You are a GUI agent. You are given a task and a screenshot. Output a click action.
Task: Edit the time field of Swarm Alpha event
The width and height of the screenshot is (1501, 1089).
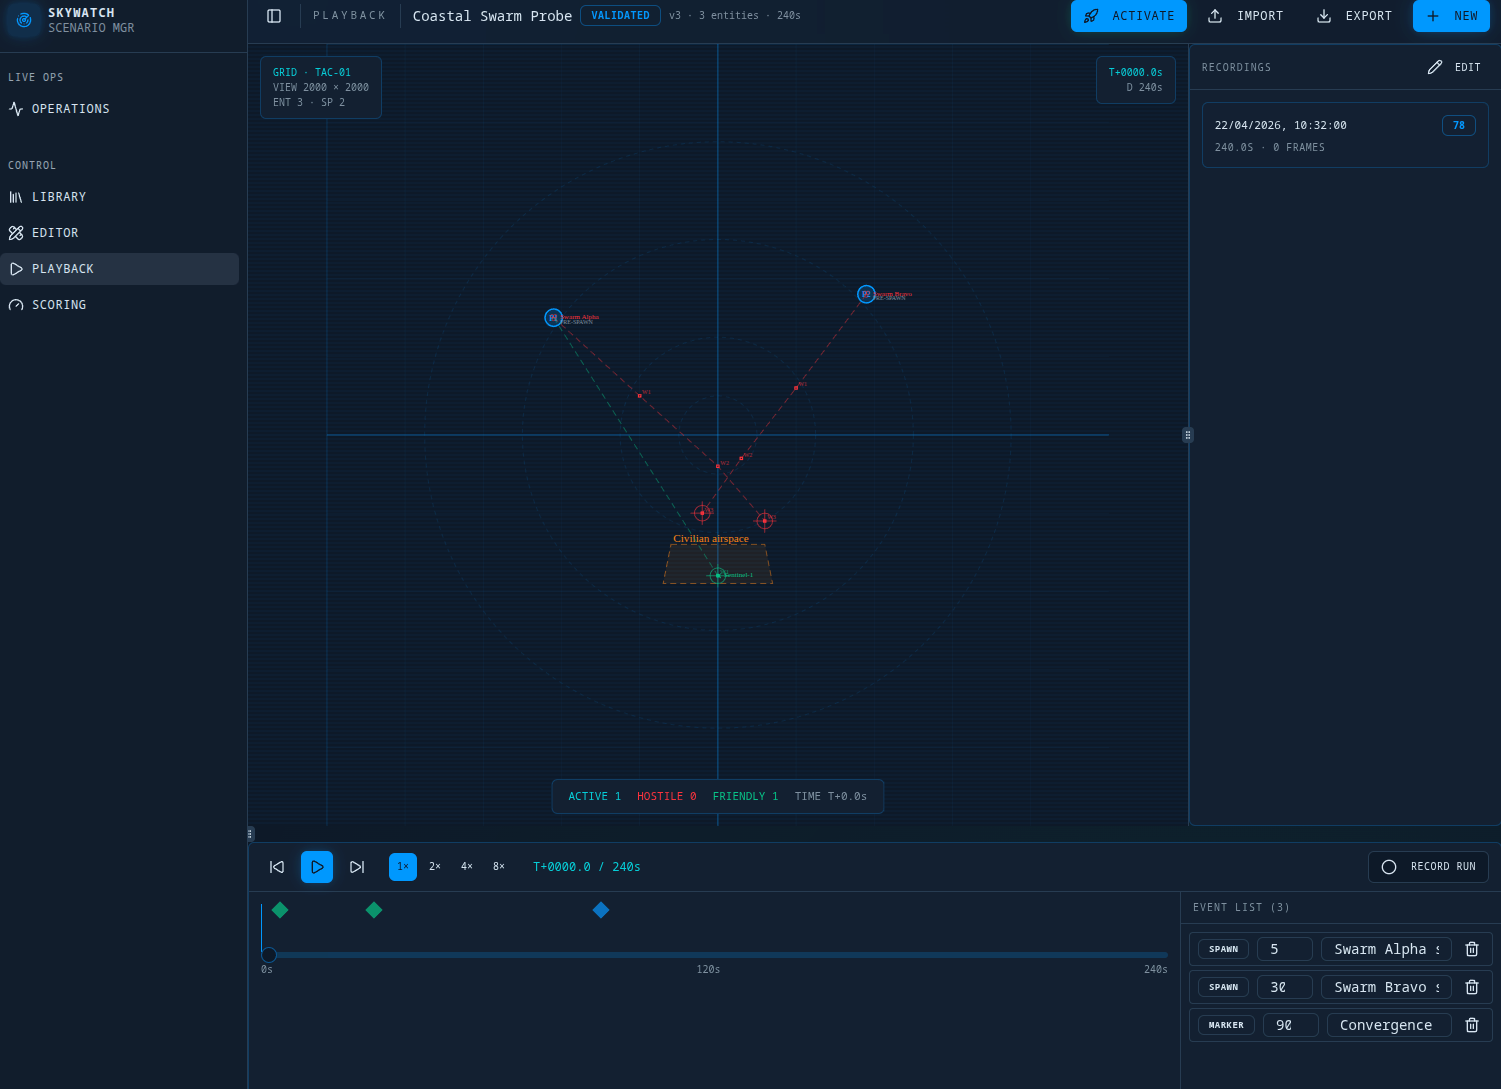click(1285, 949)
